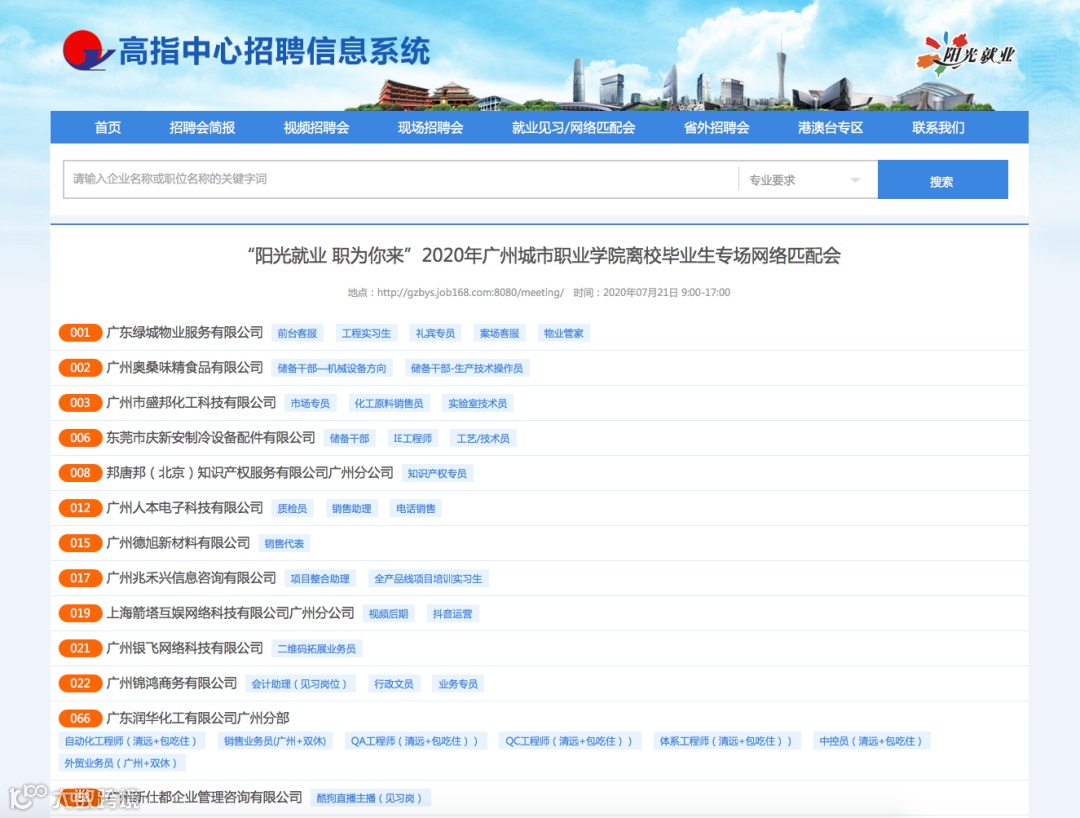The height and width of the screenshot is (818, 1080).
Task: Open 会计助理（见习岗位）position
Action: [x=300, y=684]
